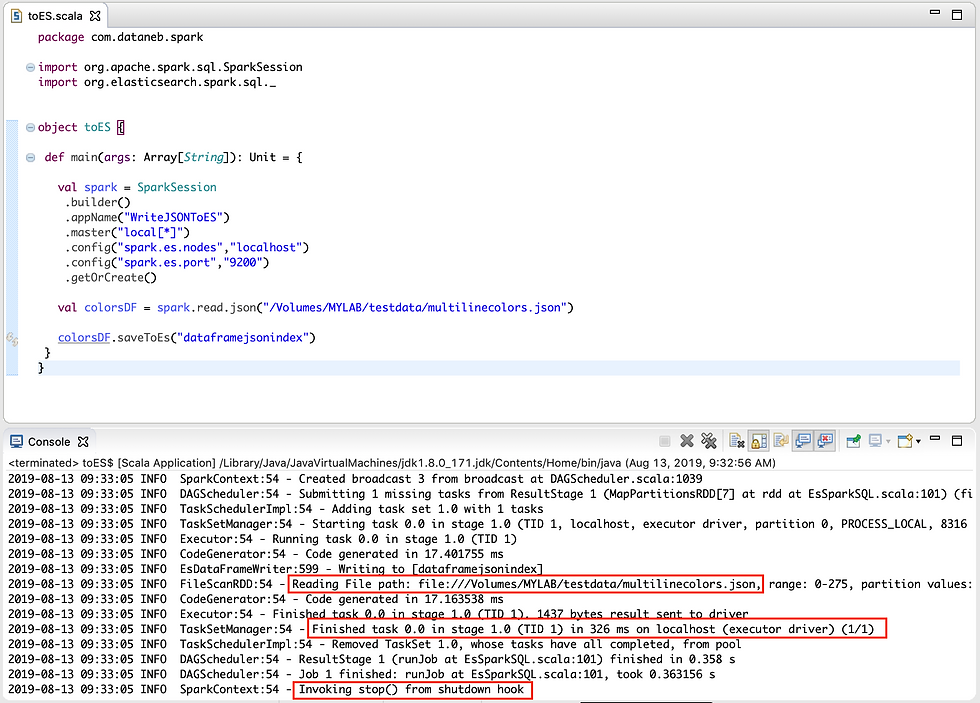
Task: Place cursor on package com.dataneb.spark line
Action: click(121, 37)
